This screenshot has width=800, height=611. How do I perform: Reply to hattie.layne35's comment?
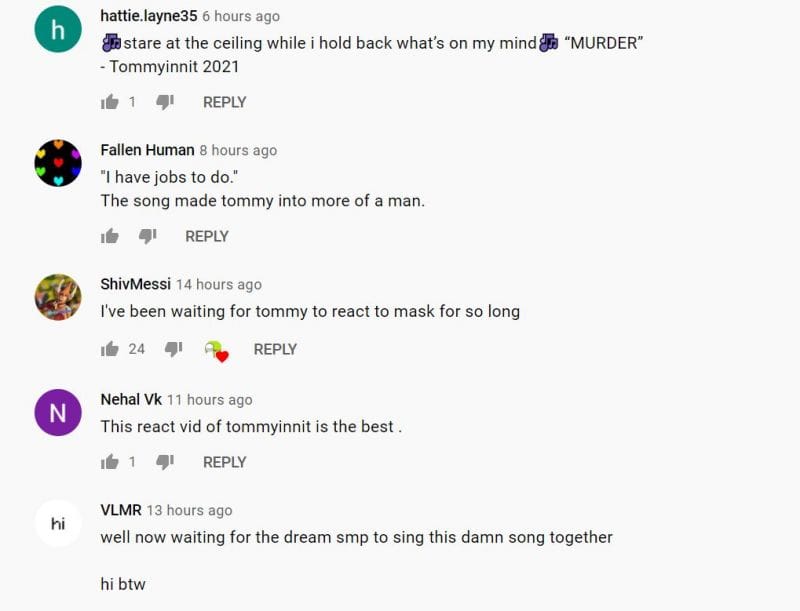pyautogui.click(x=224, y=101)
